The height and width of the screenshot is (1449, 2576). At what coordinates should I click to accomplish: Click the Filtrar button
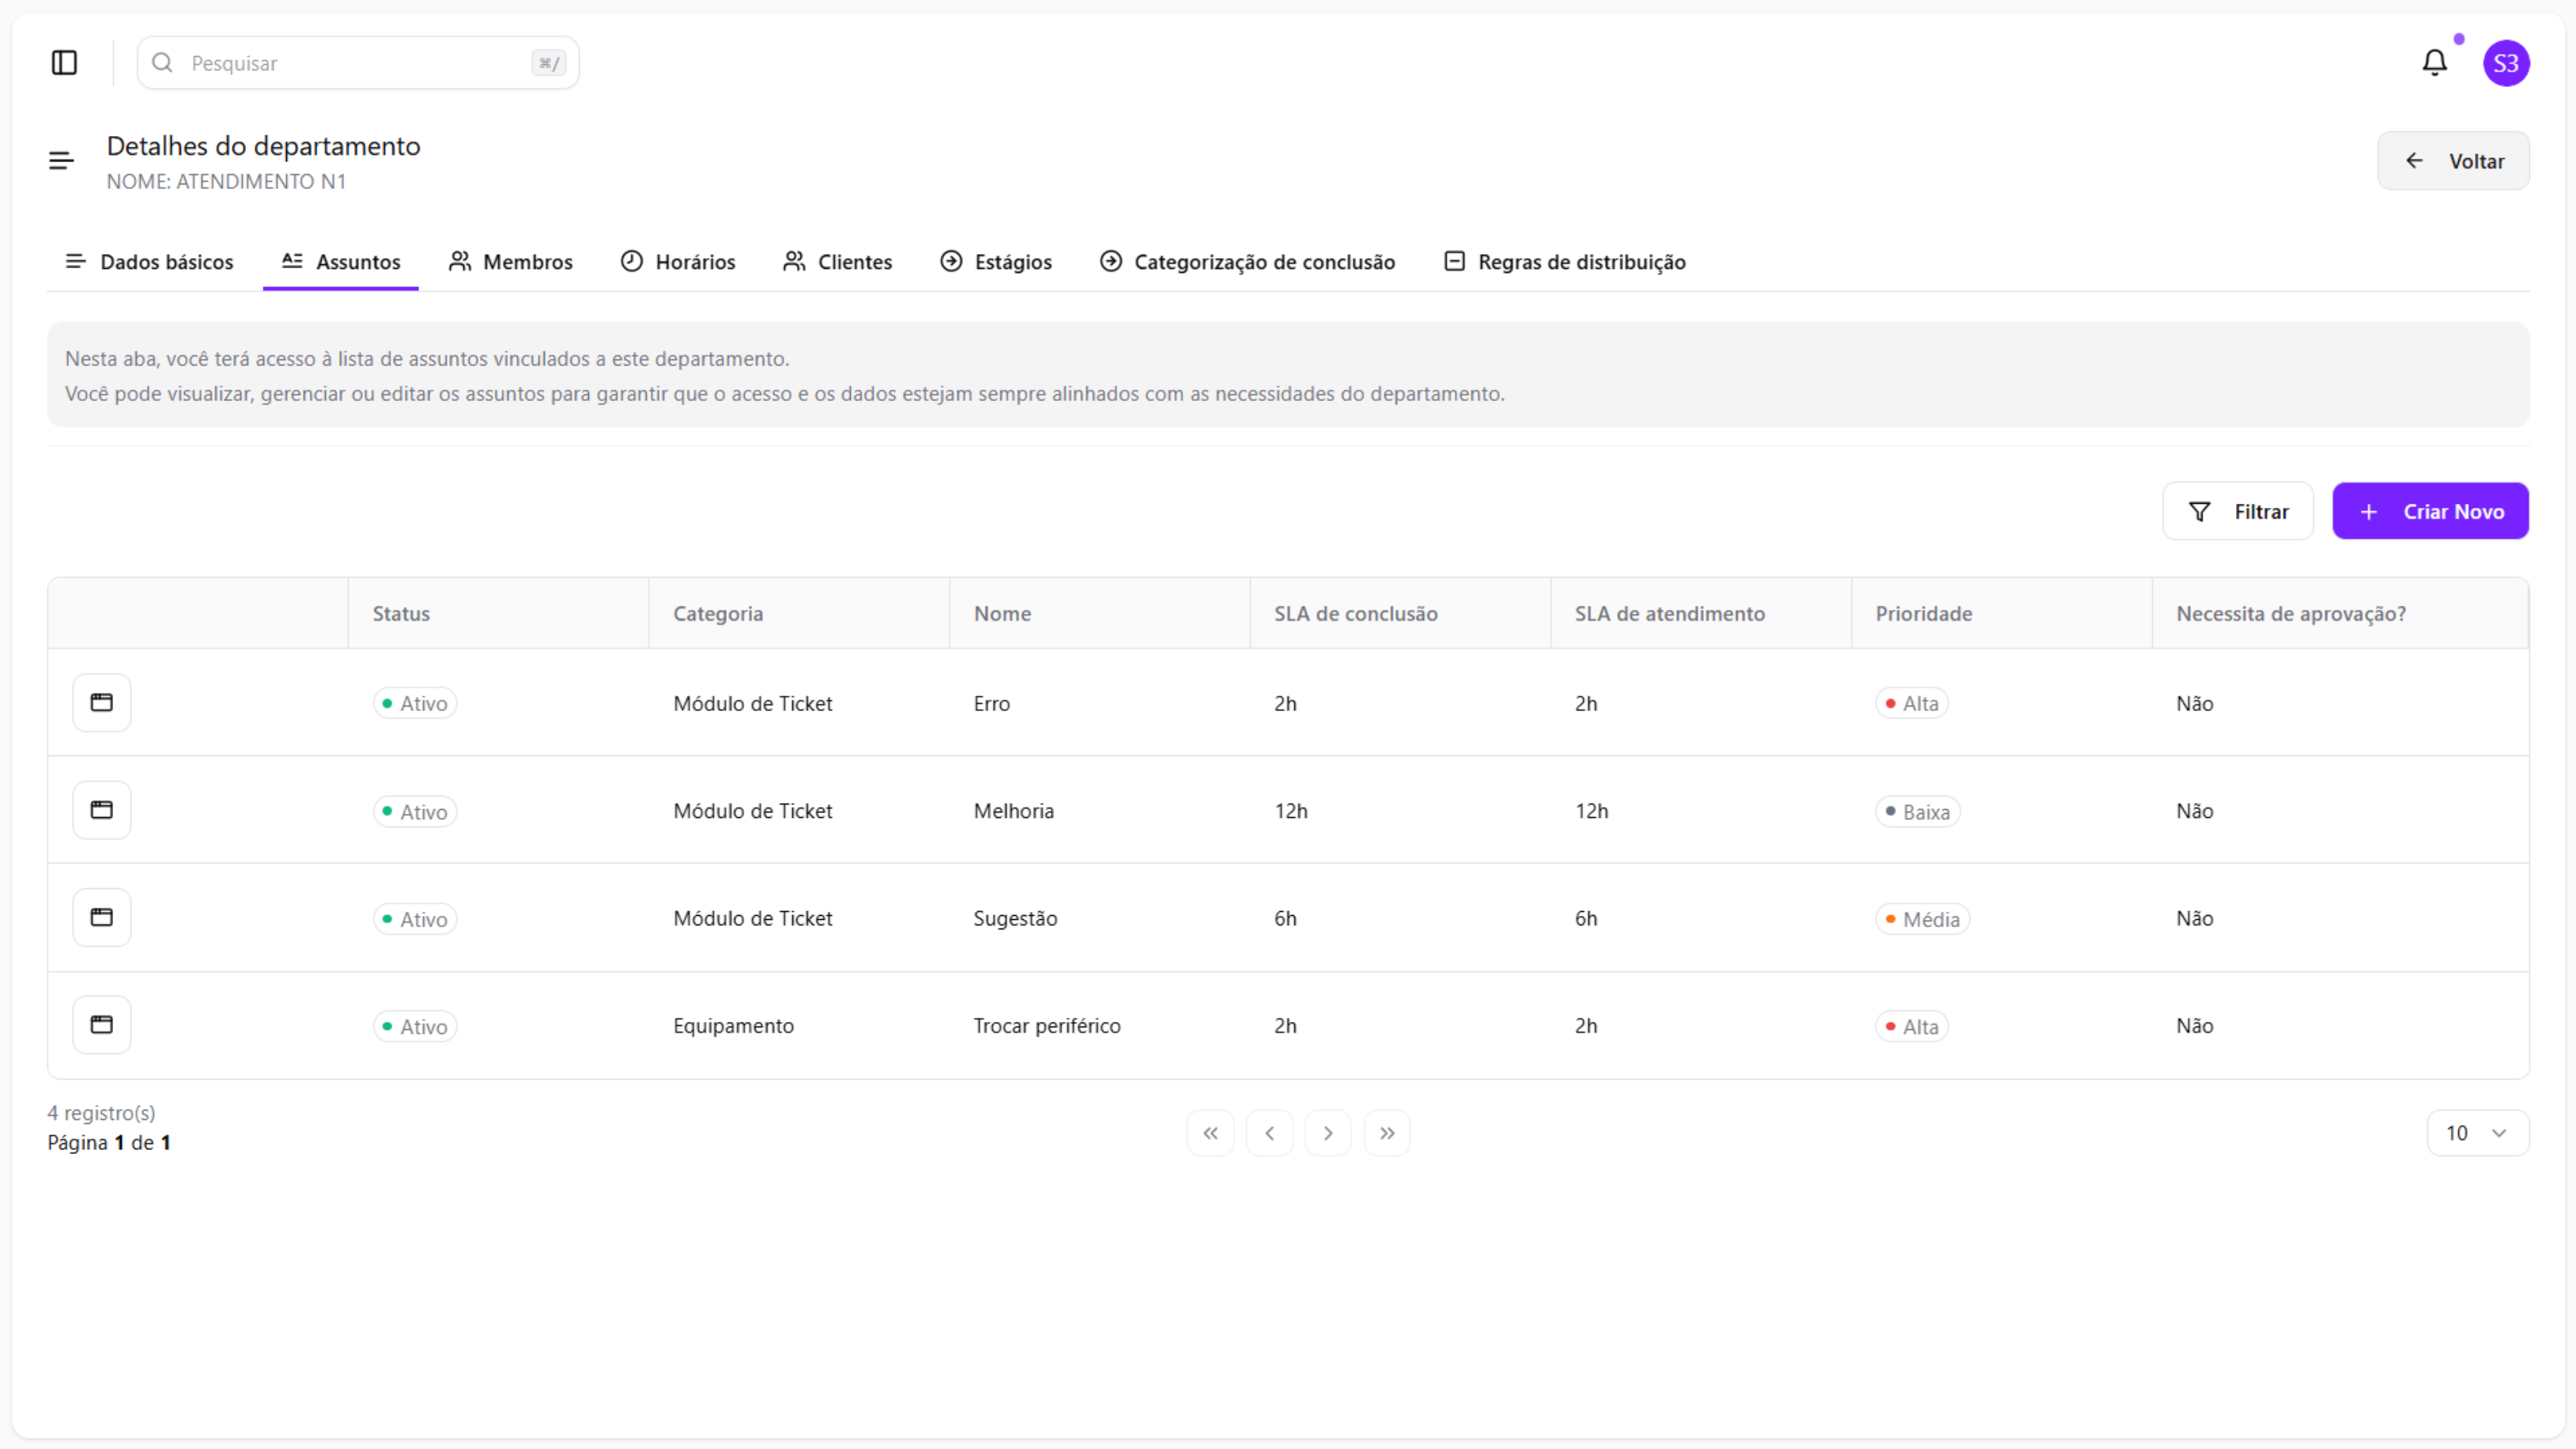pos(2238,512)
